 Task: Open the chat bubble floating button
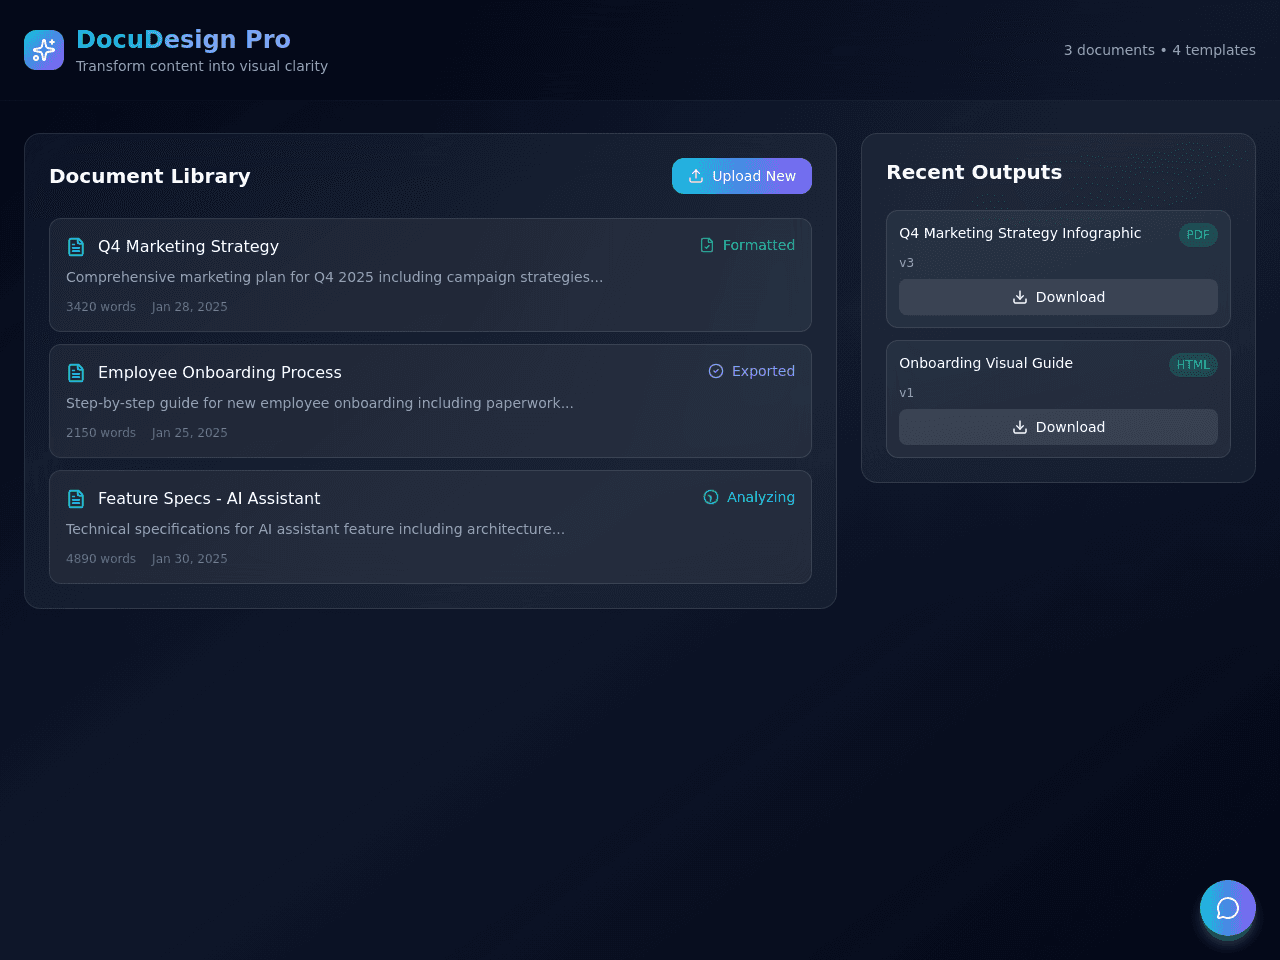pyautogui.click(x=1228, y=908)
